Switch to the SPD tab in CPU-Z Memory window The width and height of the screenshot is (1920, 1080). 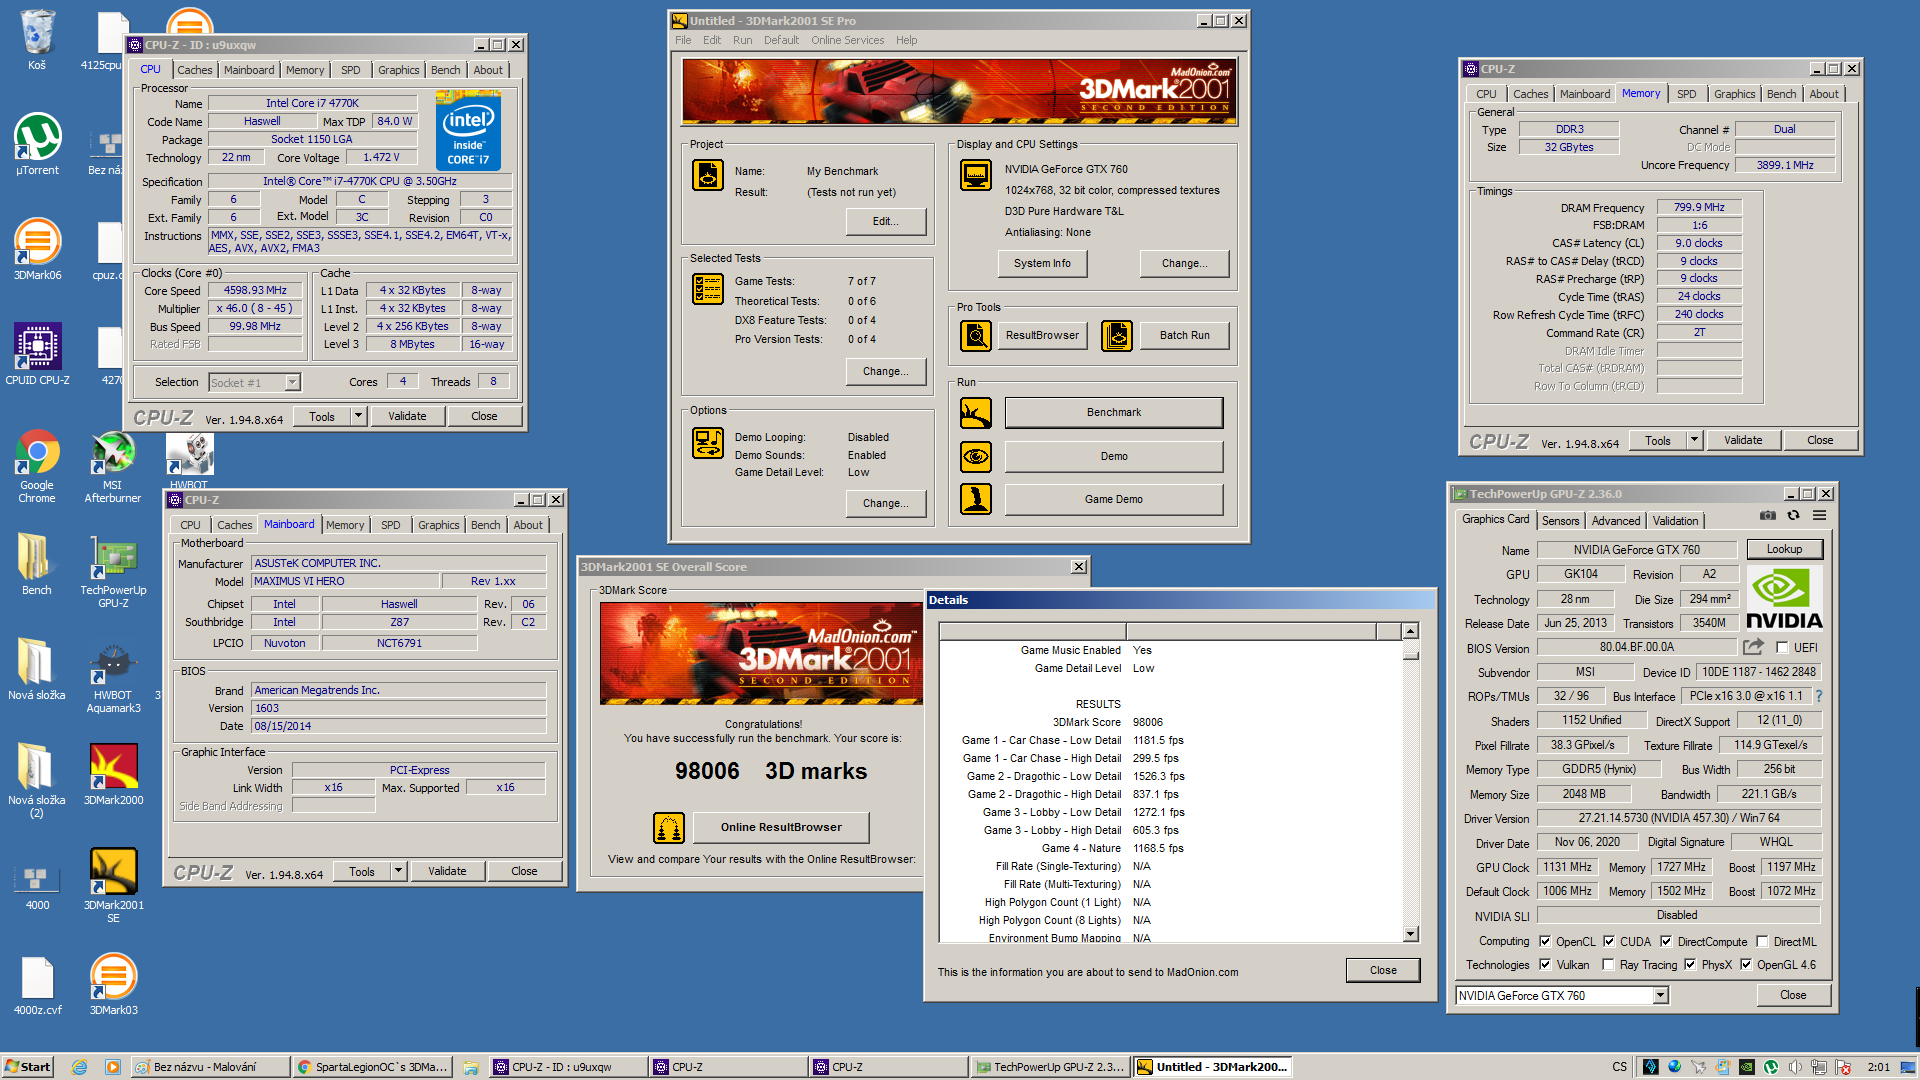click(x=1686, y=94)
